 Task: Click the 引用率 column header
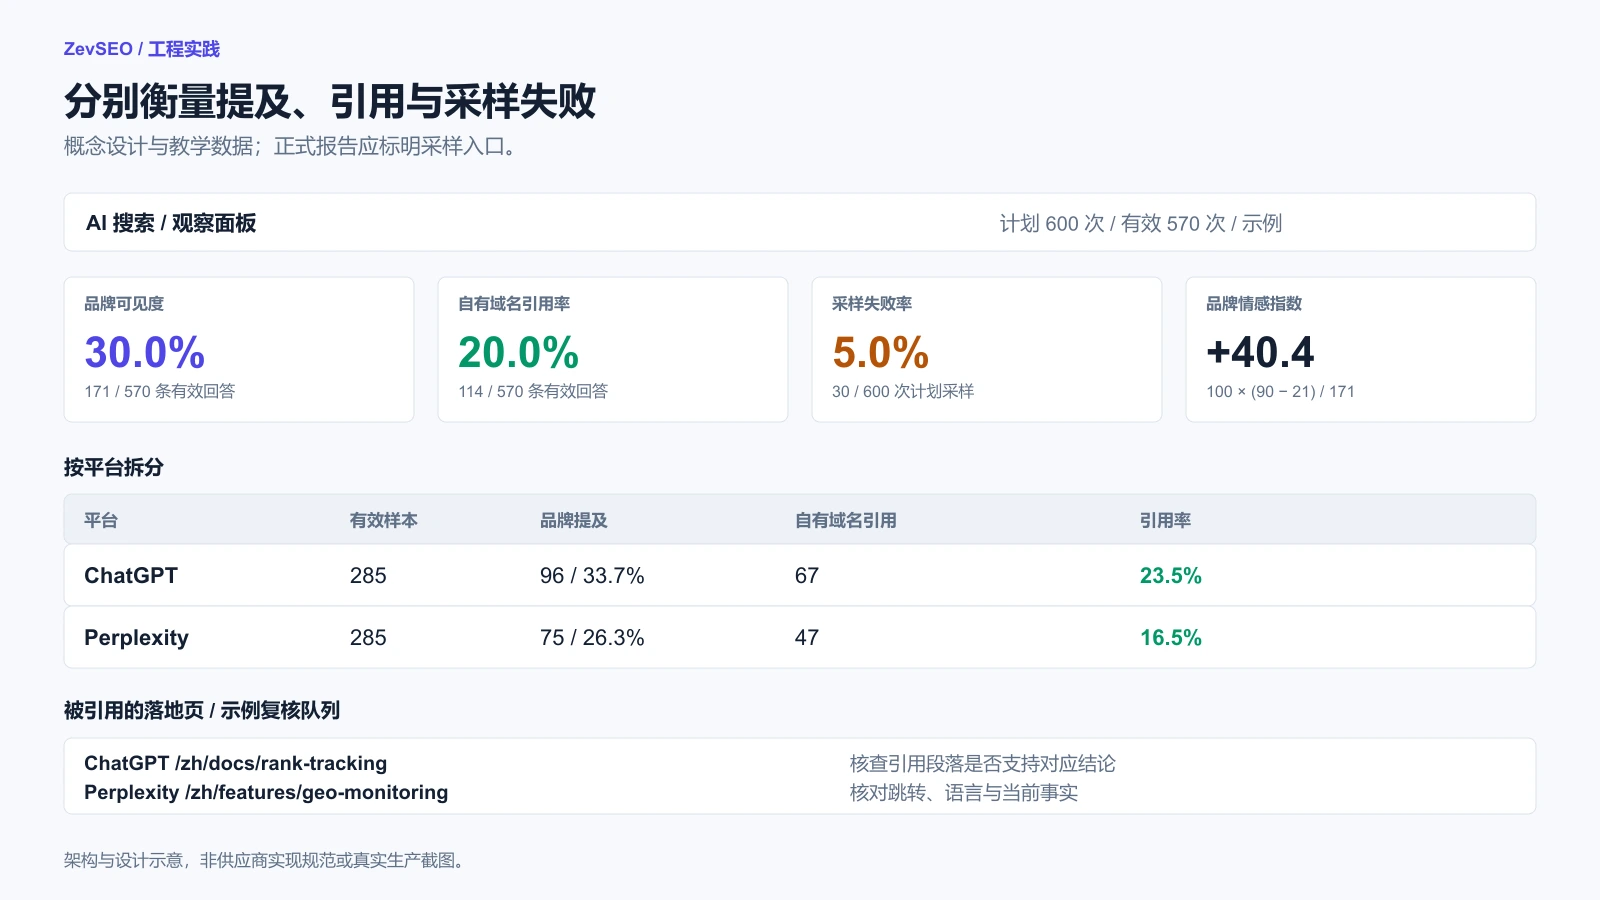tap(1165, 520)
